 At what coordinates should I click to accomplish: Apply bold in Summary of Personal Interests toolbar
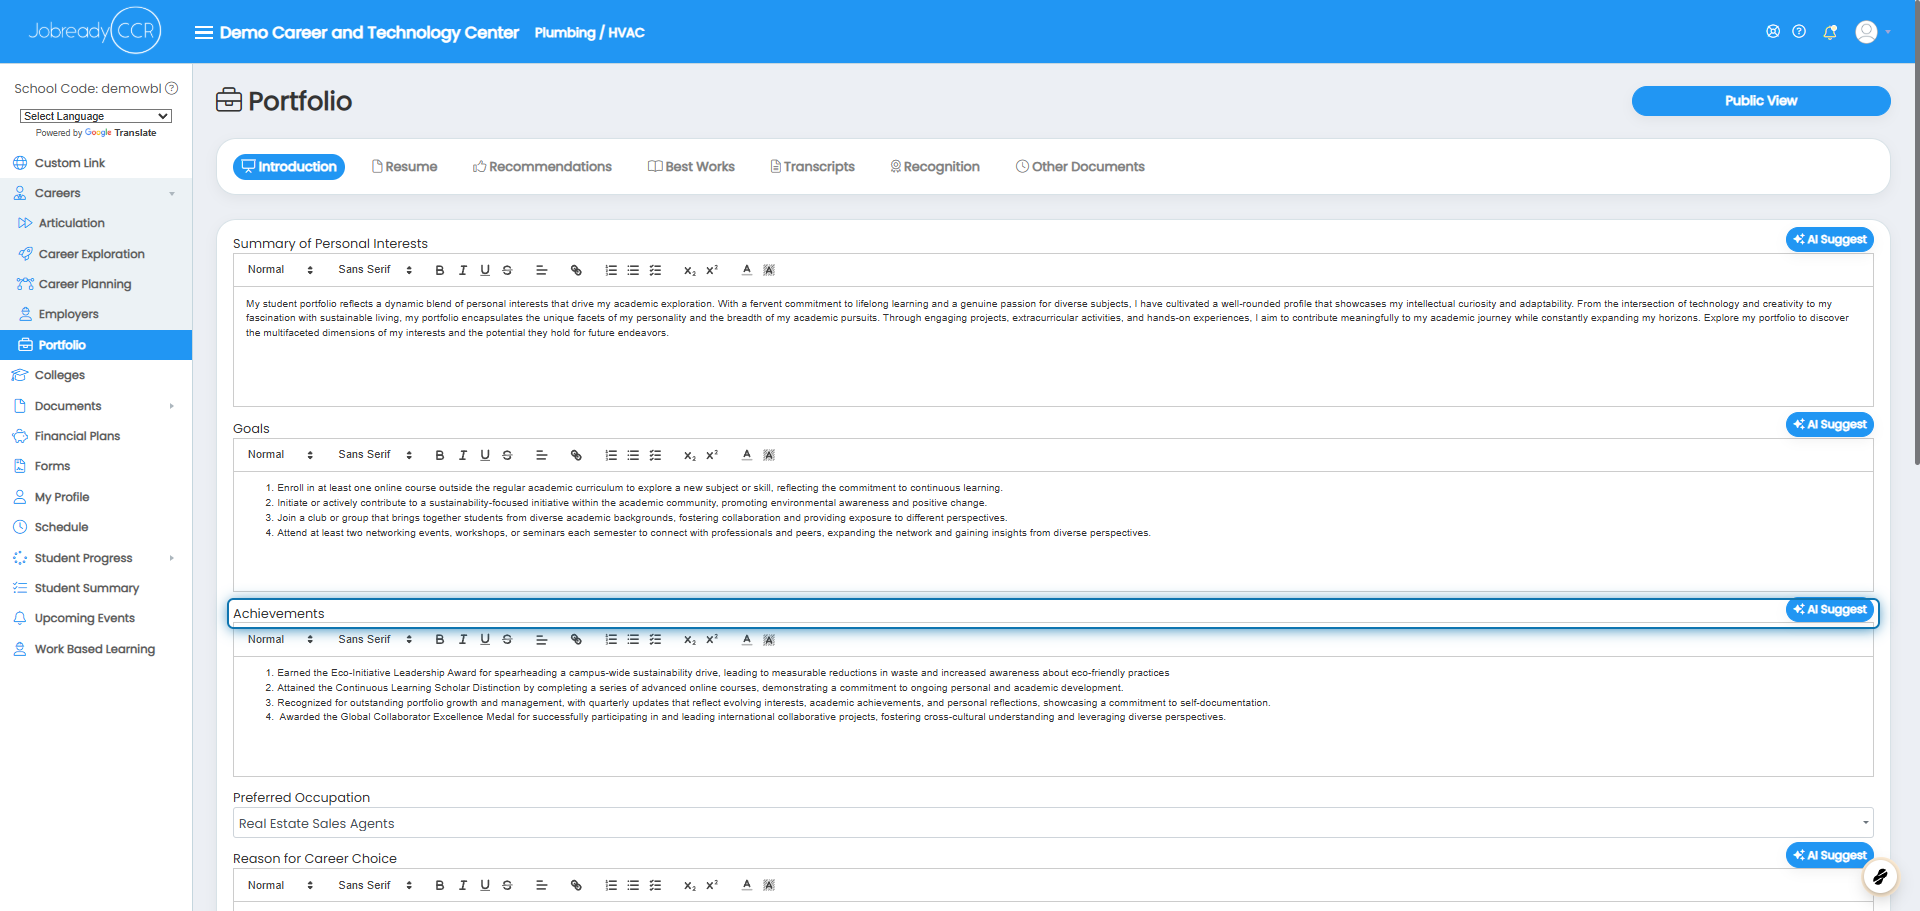coord(440,270)
